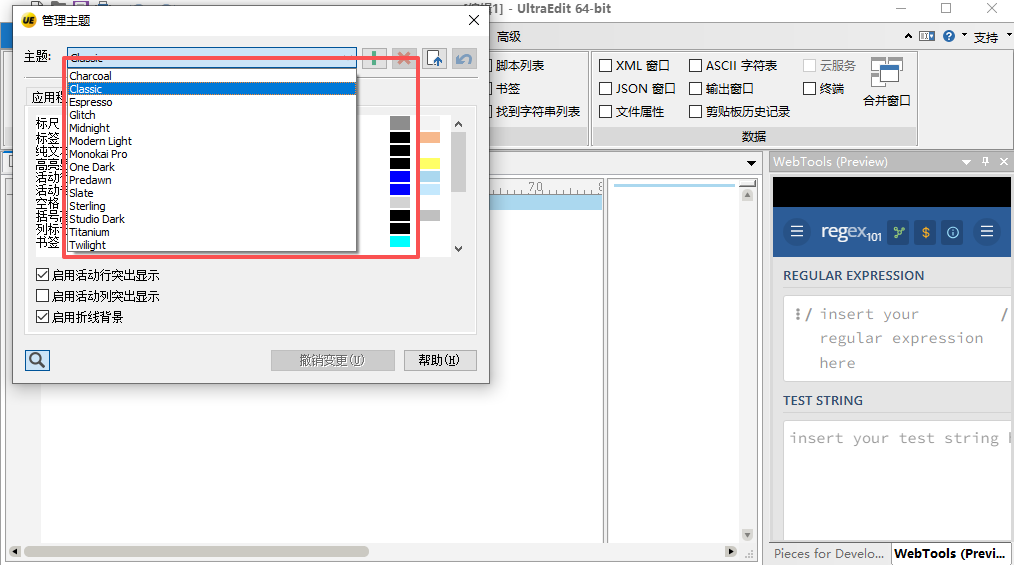1014x565 pixels.
Task: Open regex101 right hamburger menu
Action: click(987, 231)
